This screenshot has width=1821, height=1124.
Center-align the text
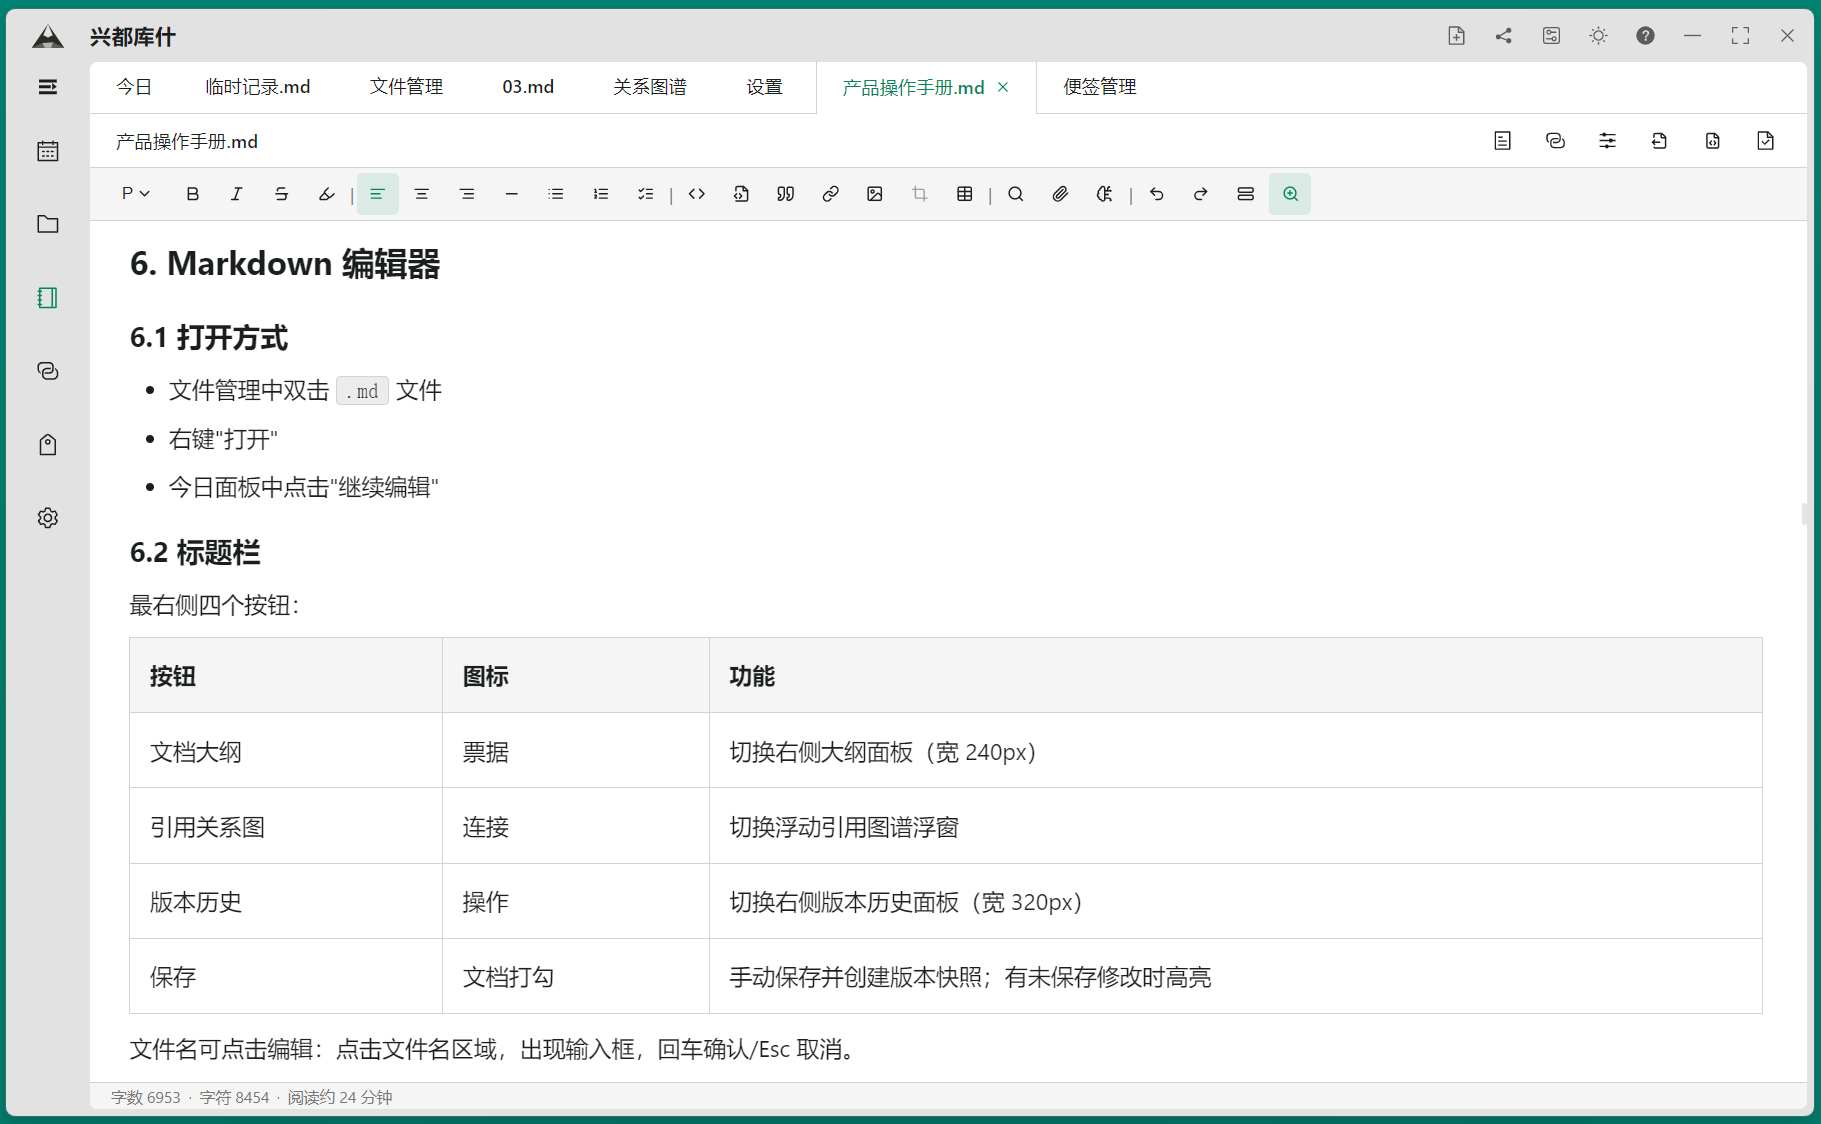tap(422, 194)
